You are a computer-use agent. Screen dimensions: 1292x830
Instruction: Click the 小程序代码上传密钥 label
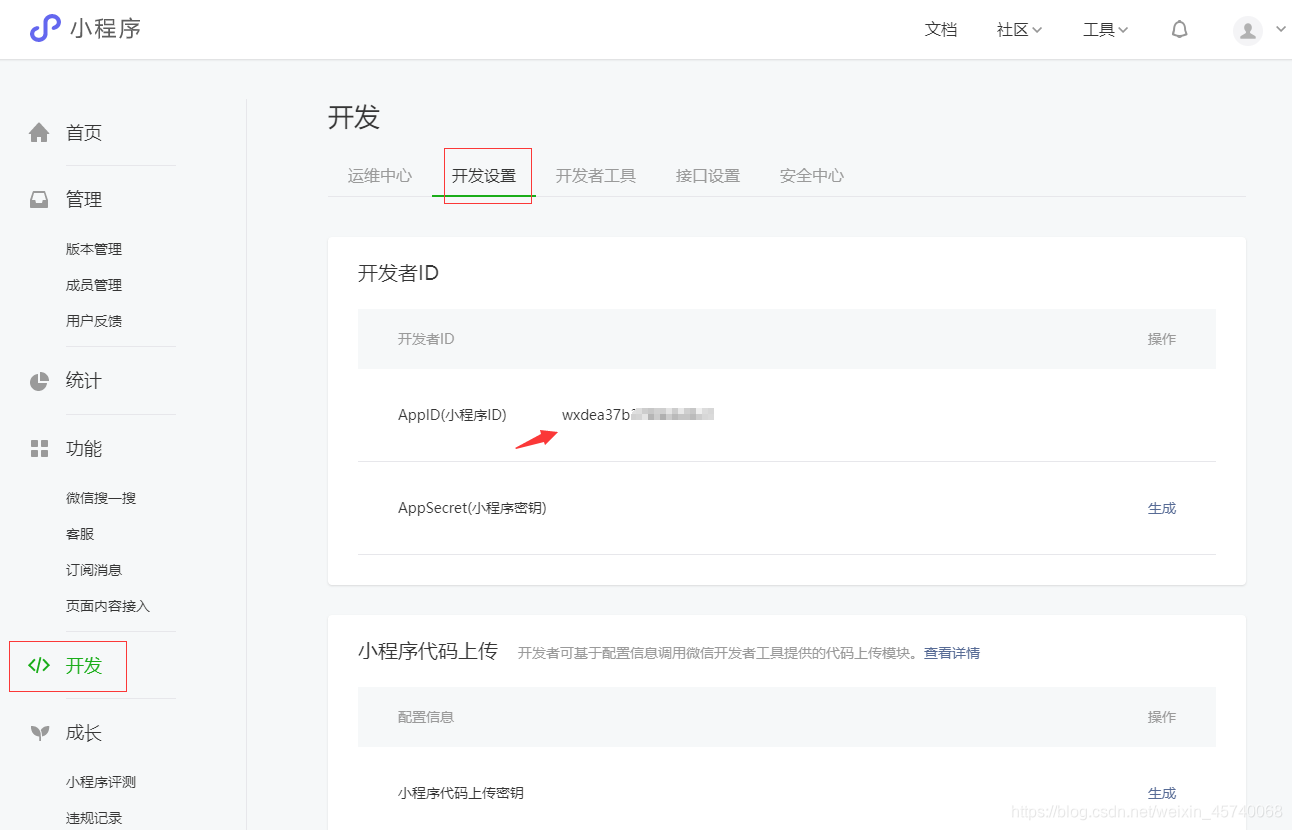461,793
